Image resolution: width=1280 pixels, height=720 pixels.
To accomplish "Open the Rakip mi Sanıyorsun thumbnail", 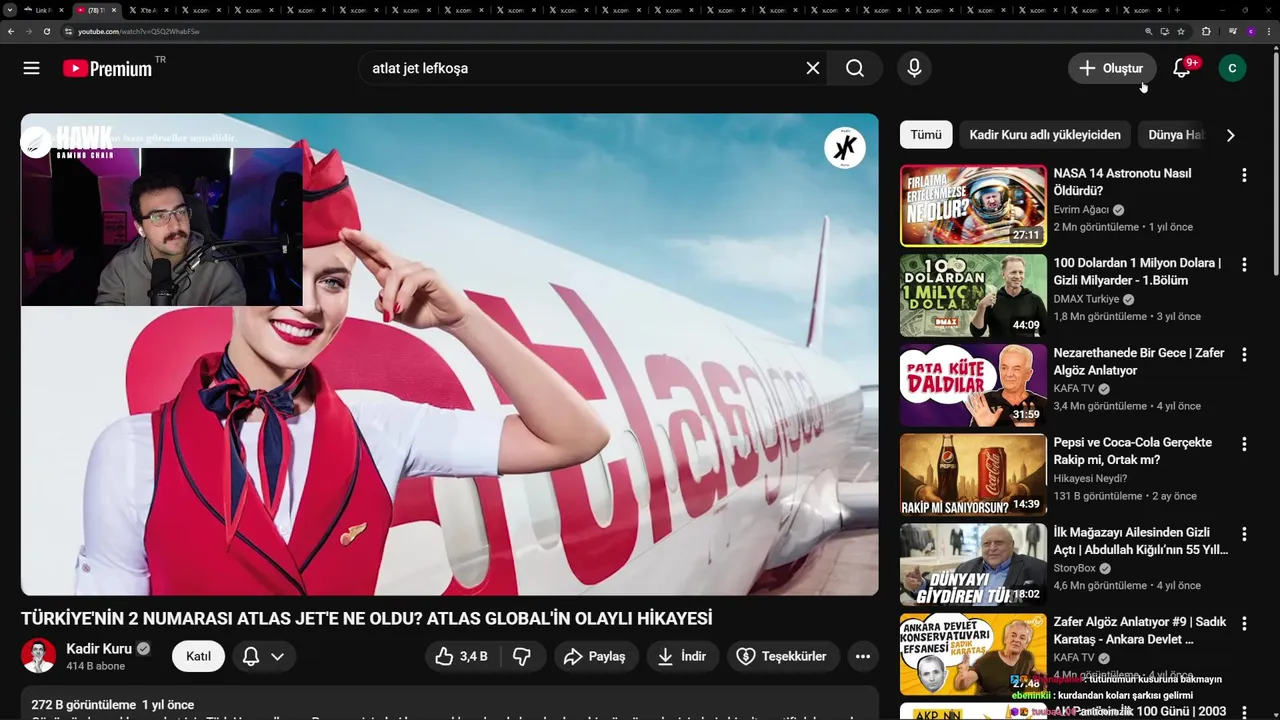I will tap(973, 475).
